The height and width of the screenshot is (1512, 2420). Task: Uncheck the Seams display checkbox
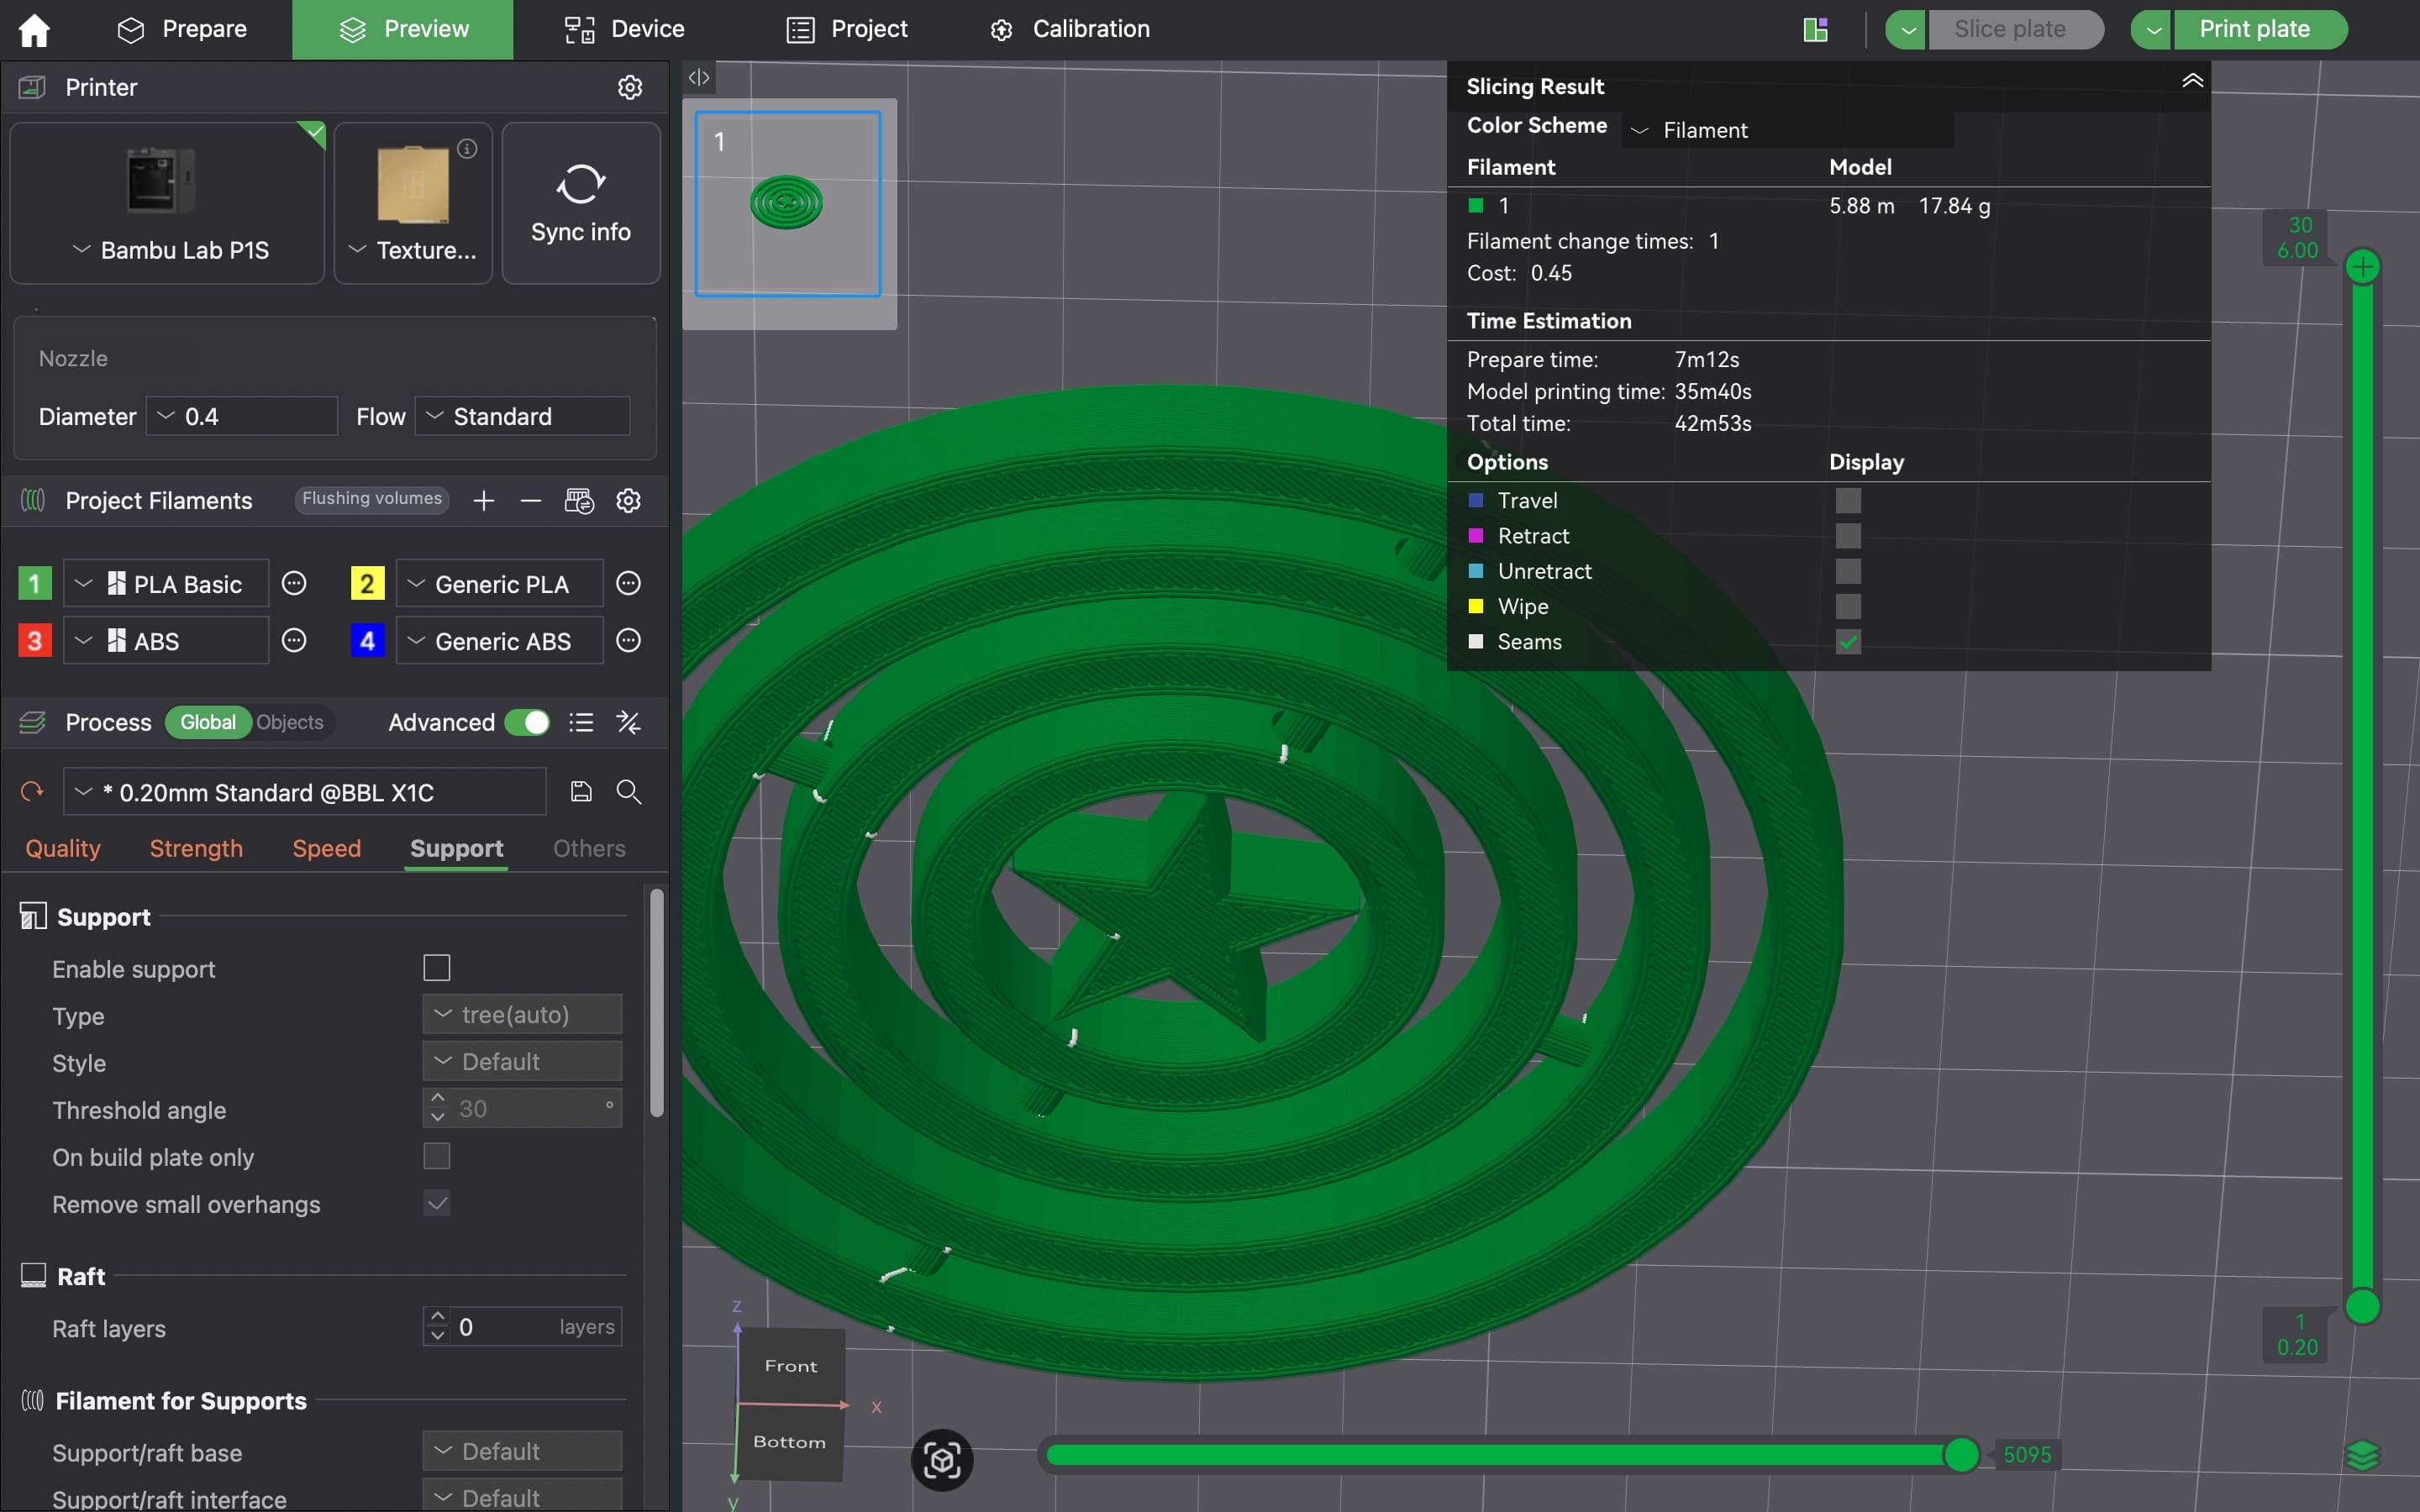(x=1848, y=642)
